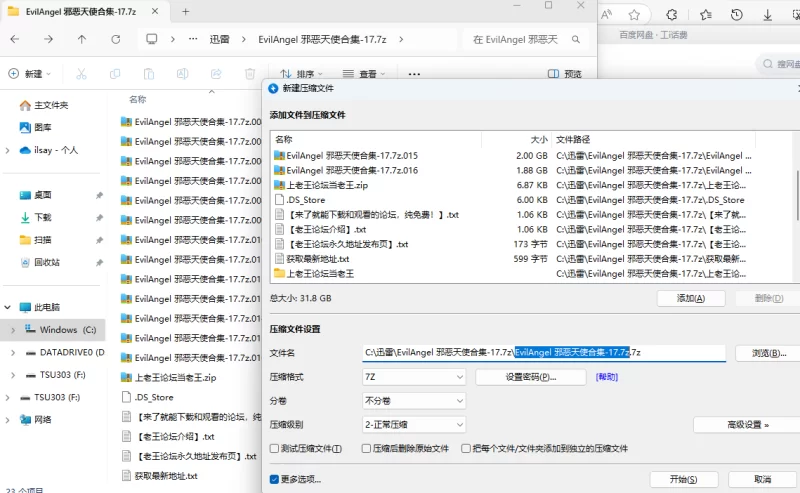The height and width of the screenshot is (493, 800).
Task: Expand the DATADRIVE0 tree node
Action: pyautogui.click(x=13, y=353)
